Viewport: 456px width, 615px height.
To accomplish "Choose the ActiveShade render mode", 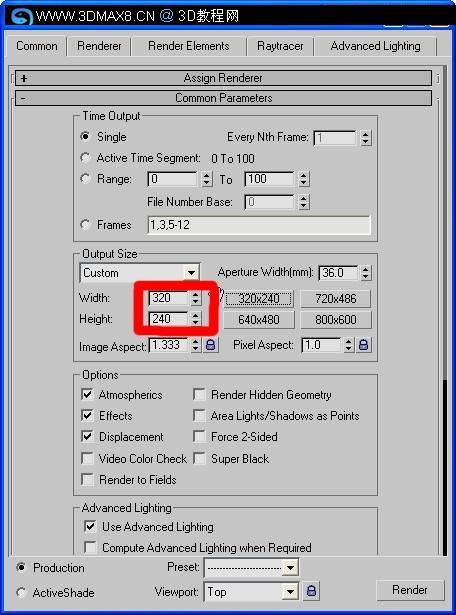I will (x=21, y=592).
